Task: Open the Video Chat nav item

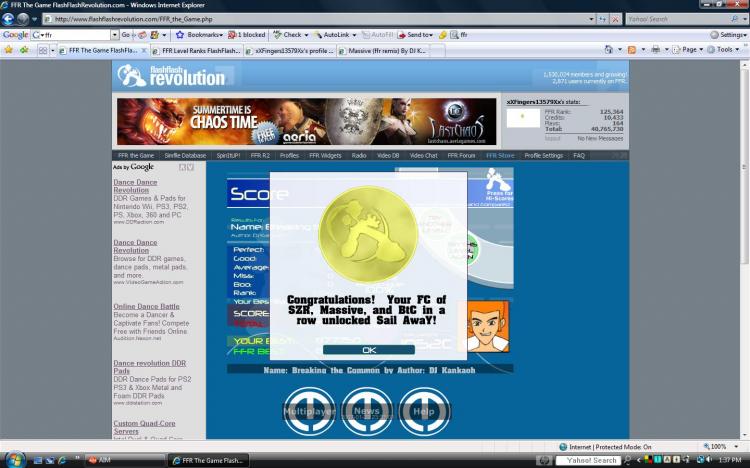Action: [423, 156]
